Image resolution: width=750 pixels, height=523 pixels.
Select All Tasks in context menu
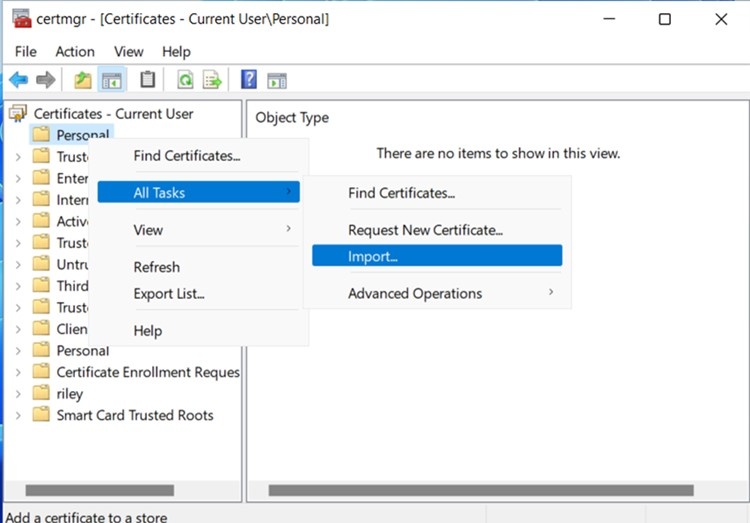[199, 192]
